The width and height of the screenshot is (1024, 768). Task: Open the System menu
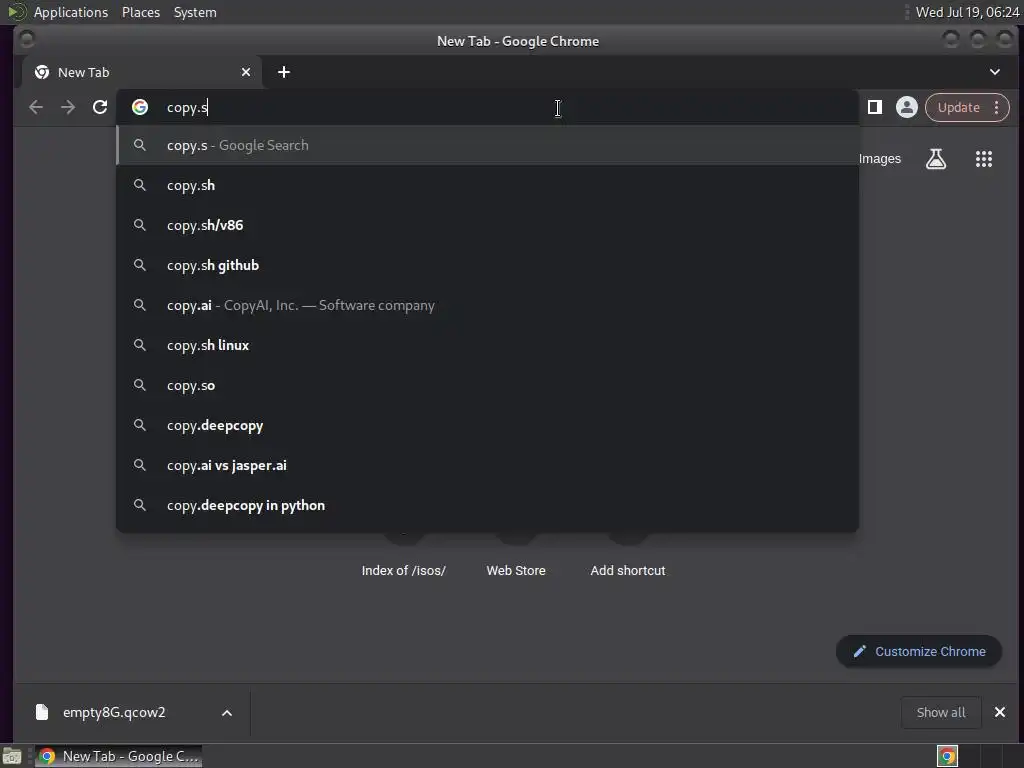click(x=195, y=12)
